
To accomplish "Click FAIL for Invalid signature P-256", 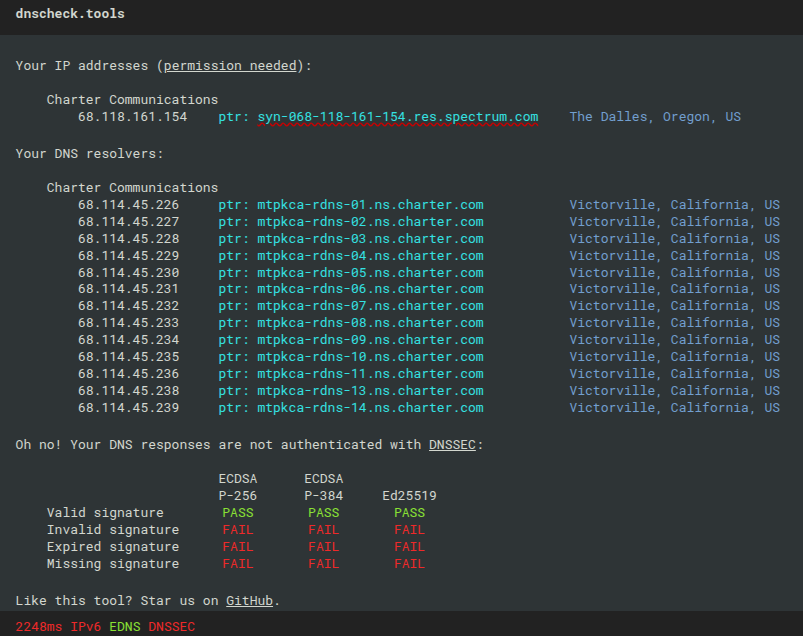I will 238,529.
